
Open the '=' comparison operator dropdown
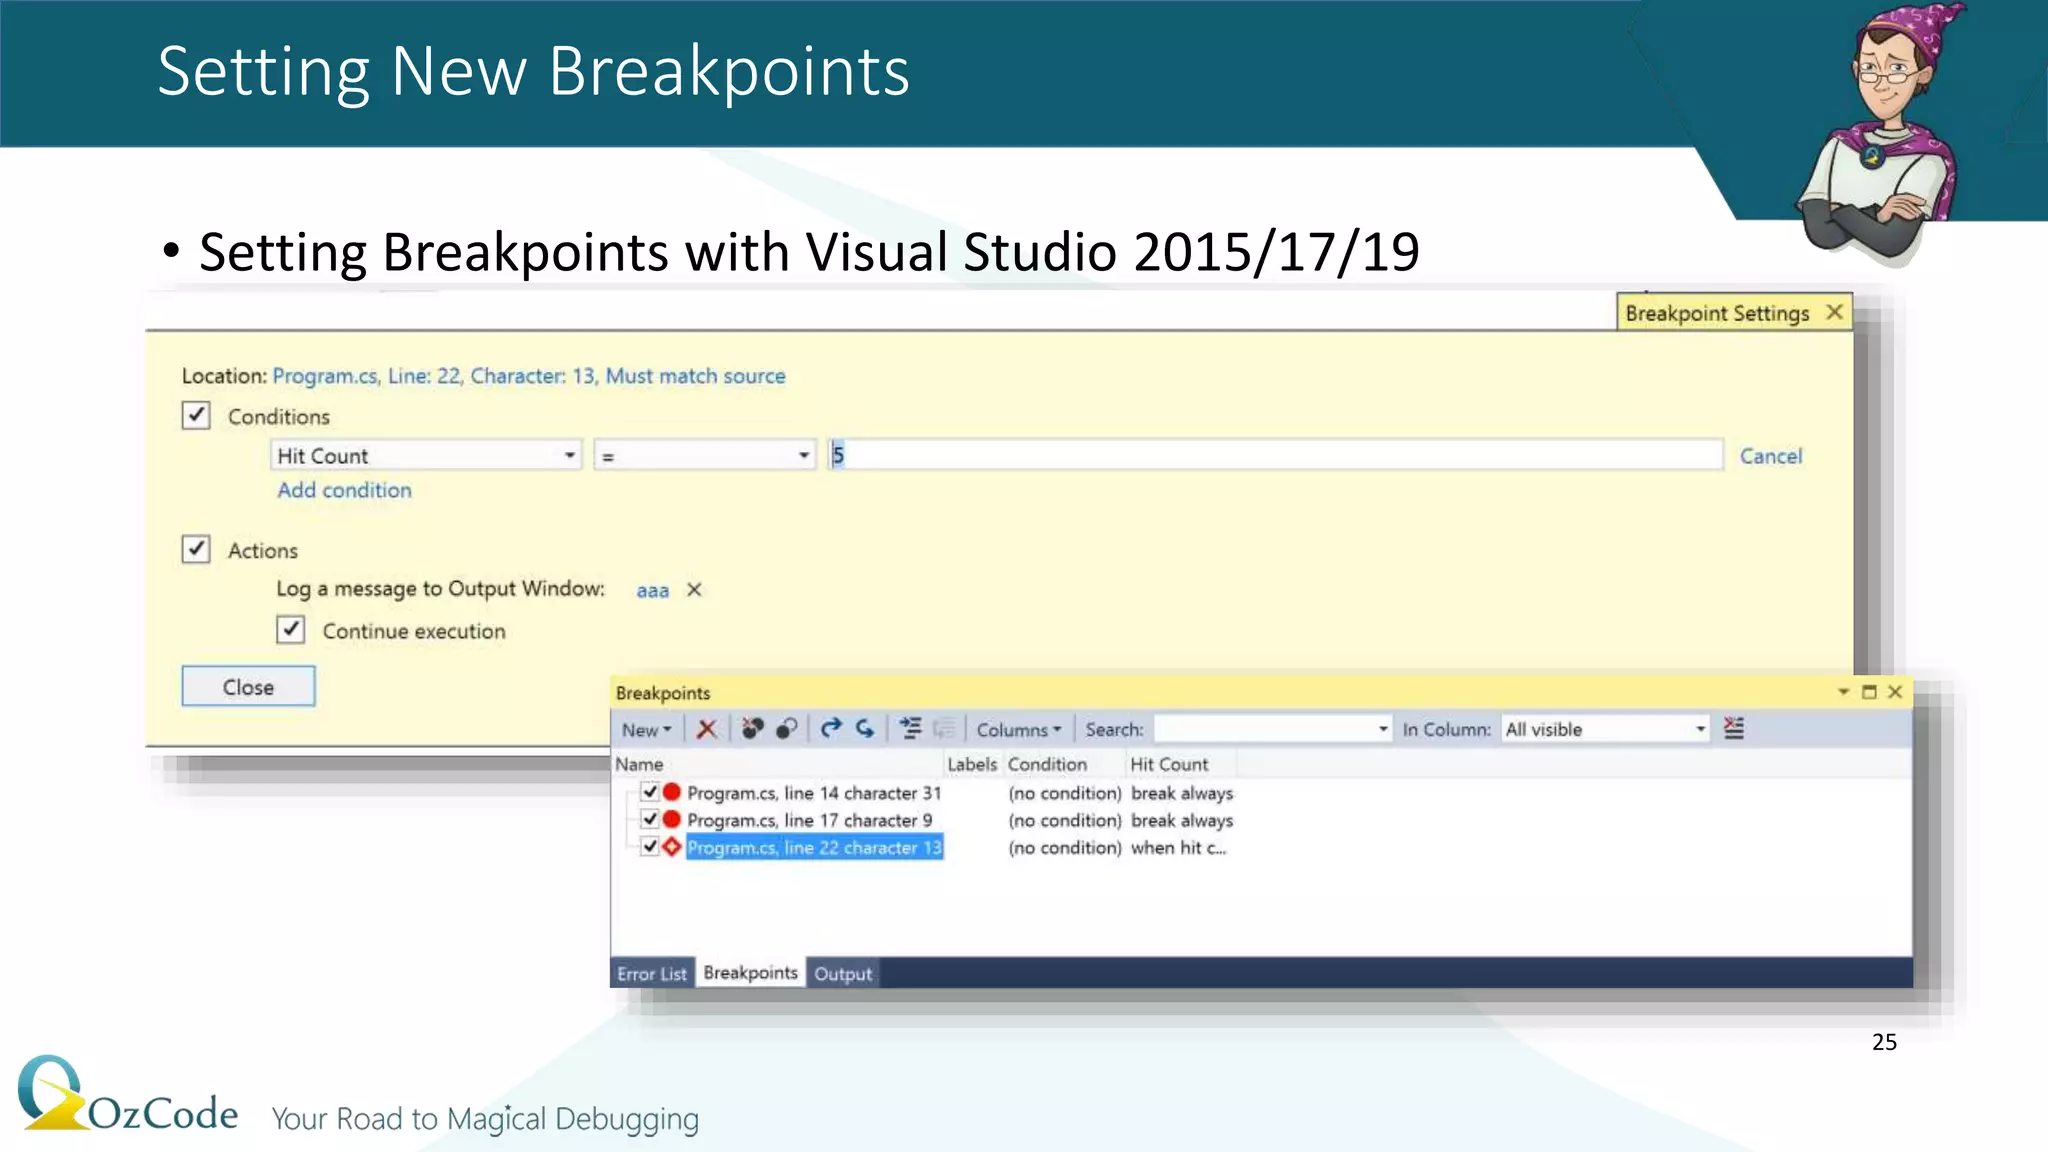pos(705,456)
